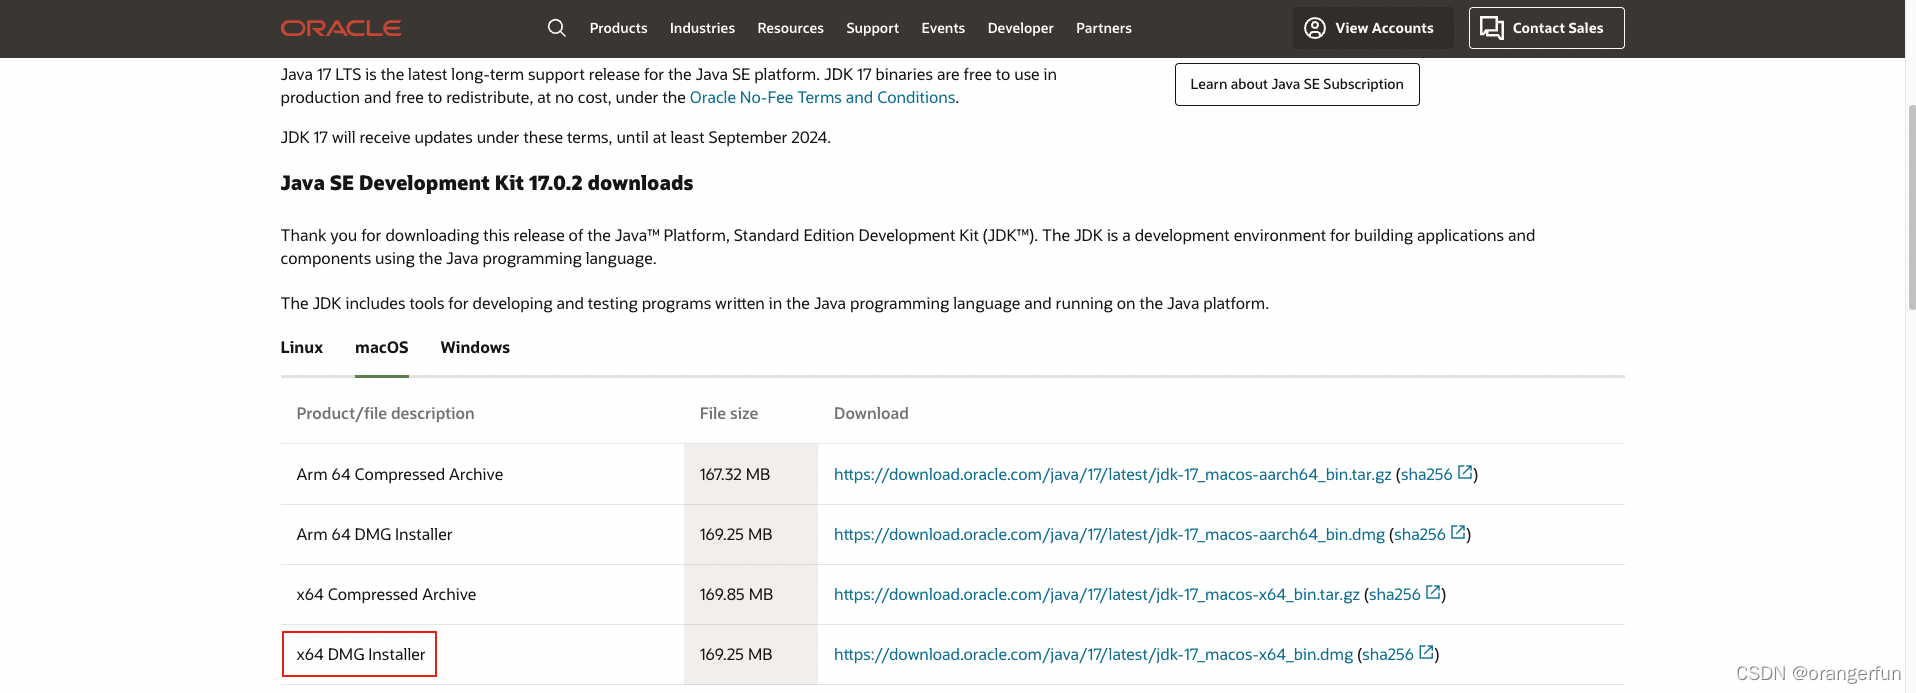The height and width of the screenshot is (693, 1916).
Task: Open the Support menu
Action: coord(872,28)
